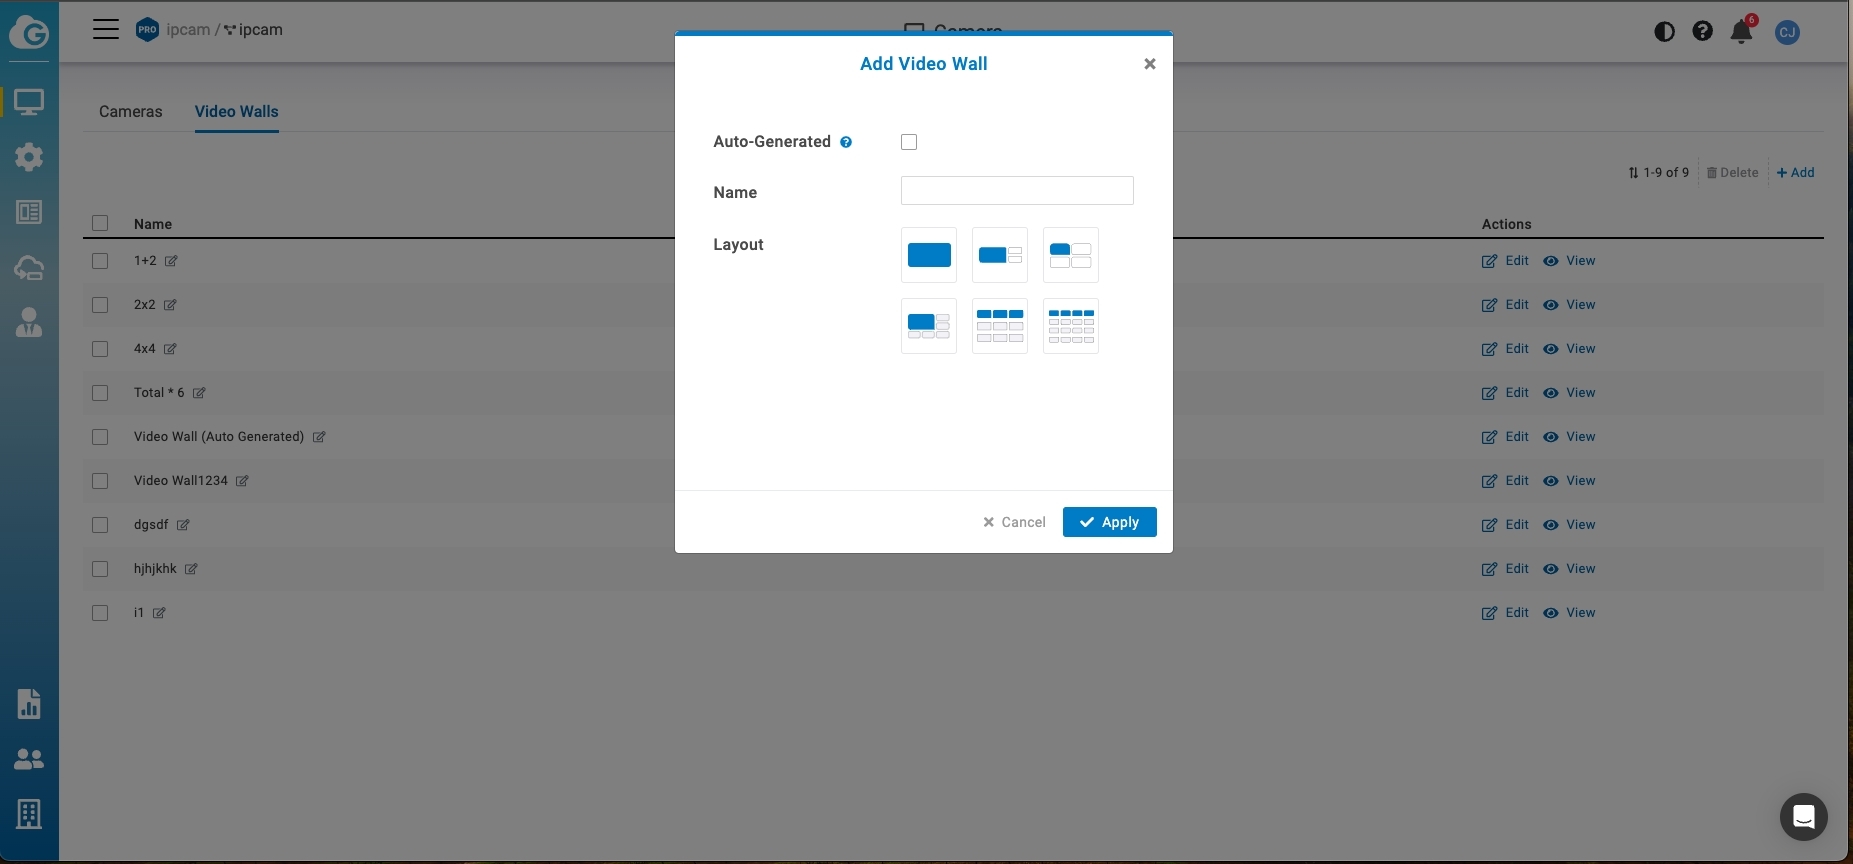Tick the select-all checkbox in header
Viewport: 1853px width, 864px height.
100,223
